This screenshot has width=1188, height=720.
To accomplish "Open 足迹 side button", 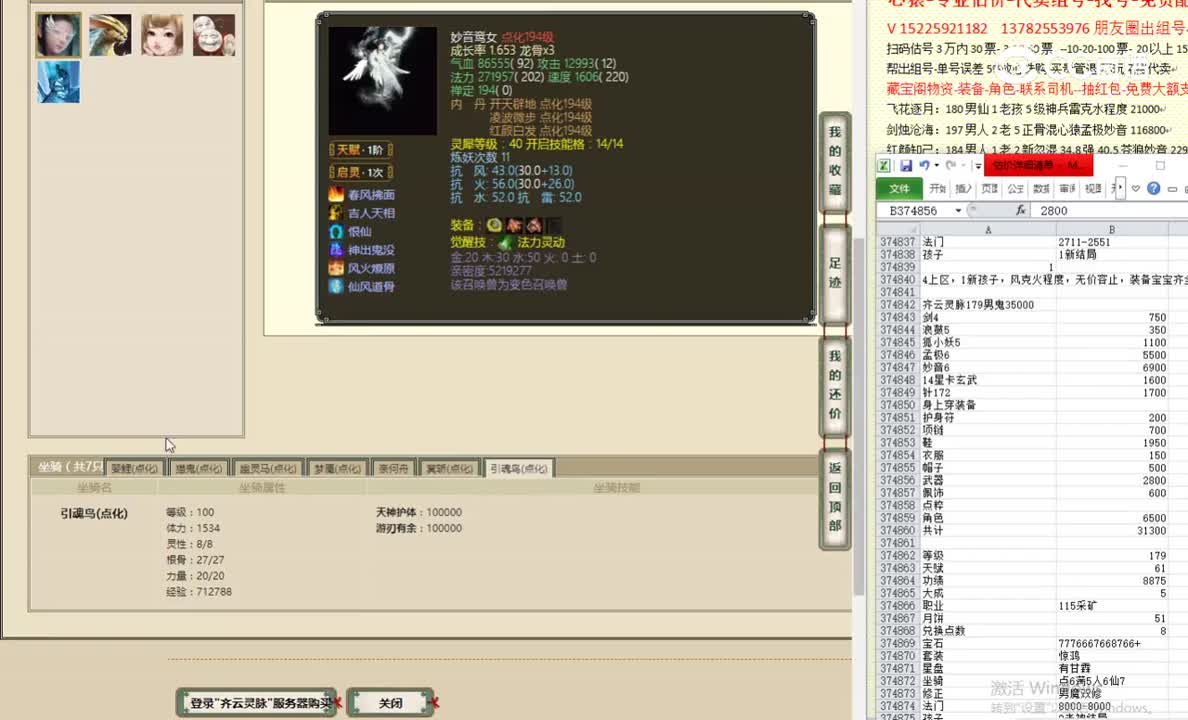I will pyautogui.click(x=835, y=273).
